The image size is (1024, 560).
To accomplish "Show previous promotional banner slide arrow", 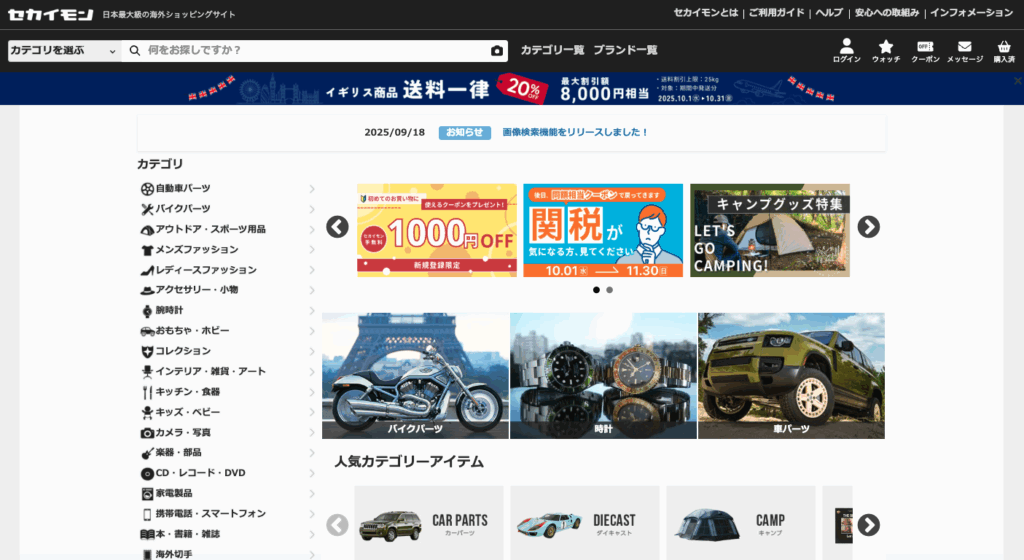I will coord(338,227).
